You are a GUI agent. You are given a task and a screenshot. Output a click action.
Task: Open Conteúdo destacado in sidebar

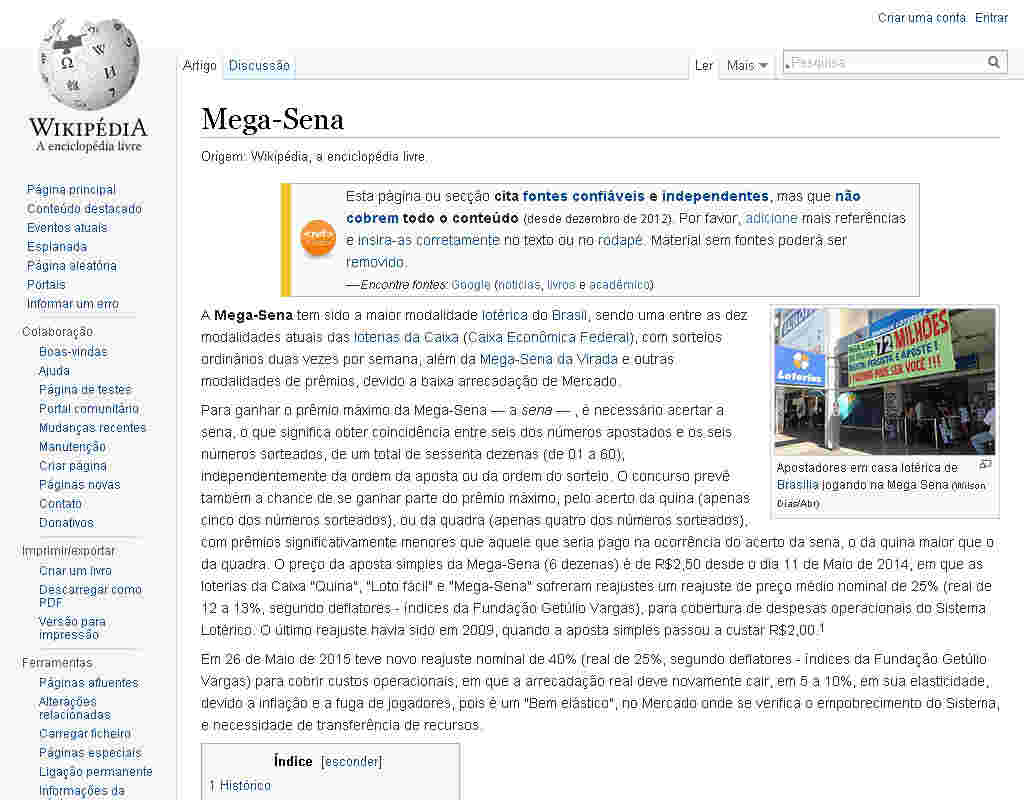coord(84,209)
